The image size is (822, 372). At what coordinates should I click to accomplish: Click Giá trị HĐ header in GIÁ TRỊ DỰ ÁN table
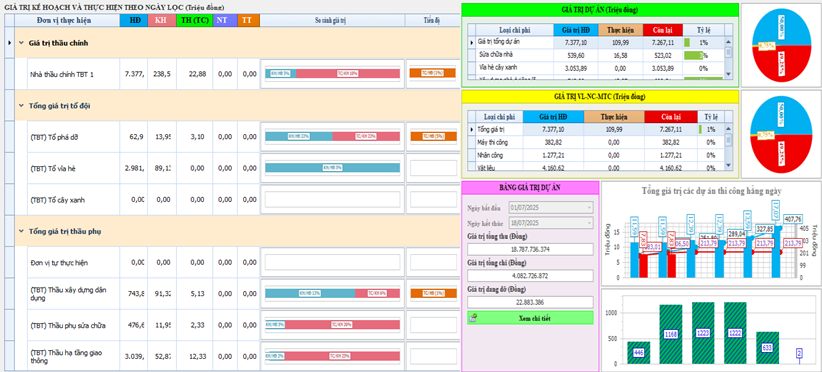[x=576, y=30]
